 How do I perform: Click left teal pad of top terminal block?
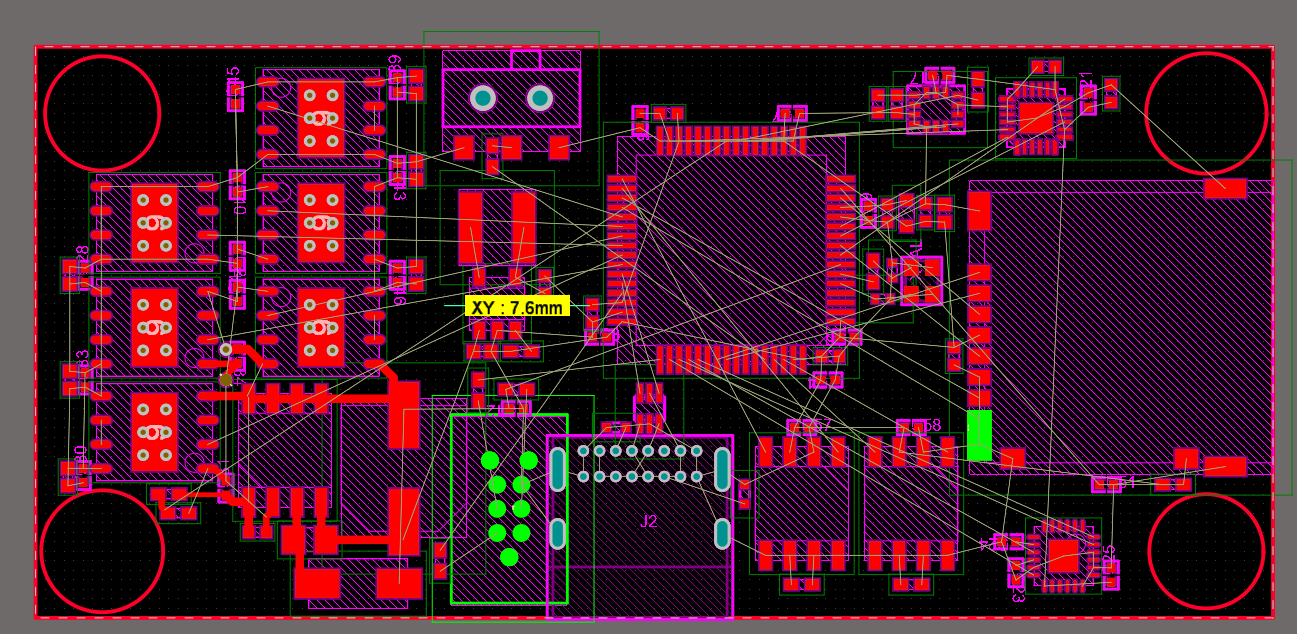coord(483,98)
